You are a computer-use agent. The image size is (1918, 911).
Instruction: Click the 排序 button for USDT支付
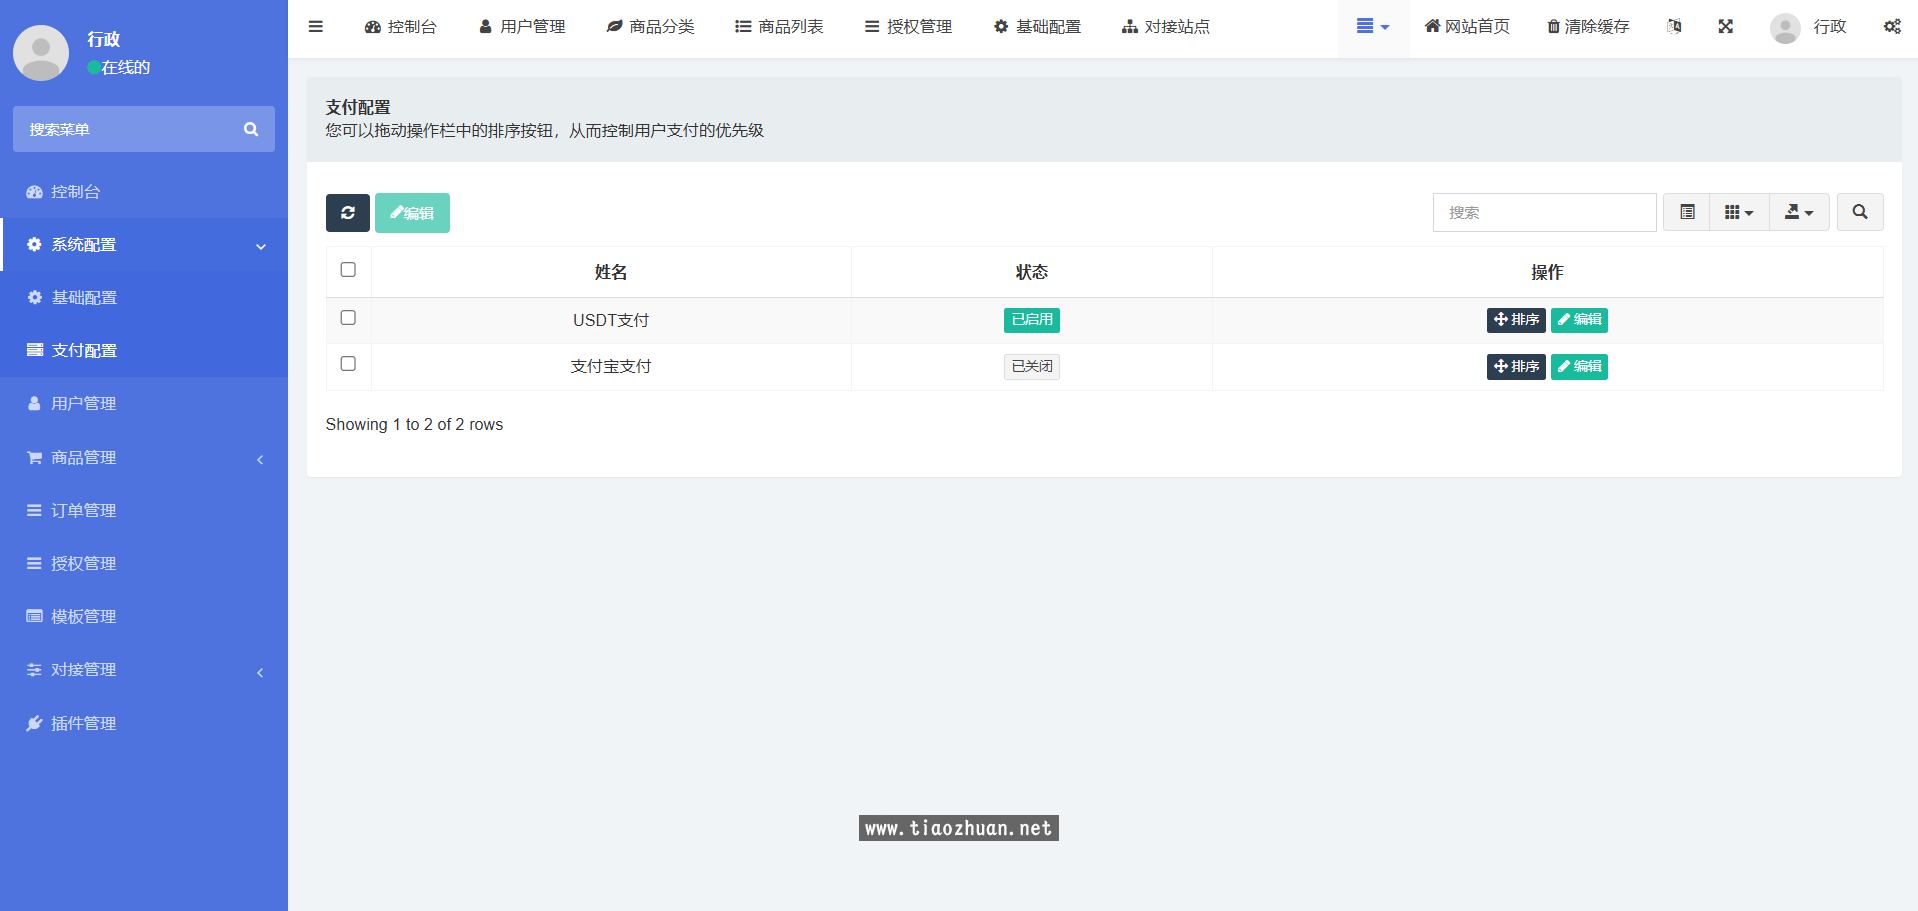pyautogui.click(x=1515, y=320)
